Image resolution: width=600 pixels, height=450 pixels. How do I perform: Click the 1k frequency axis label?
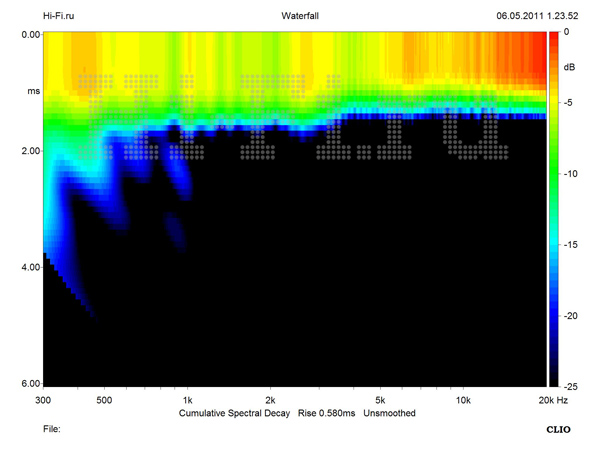[x=186, y=399]
